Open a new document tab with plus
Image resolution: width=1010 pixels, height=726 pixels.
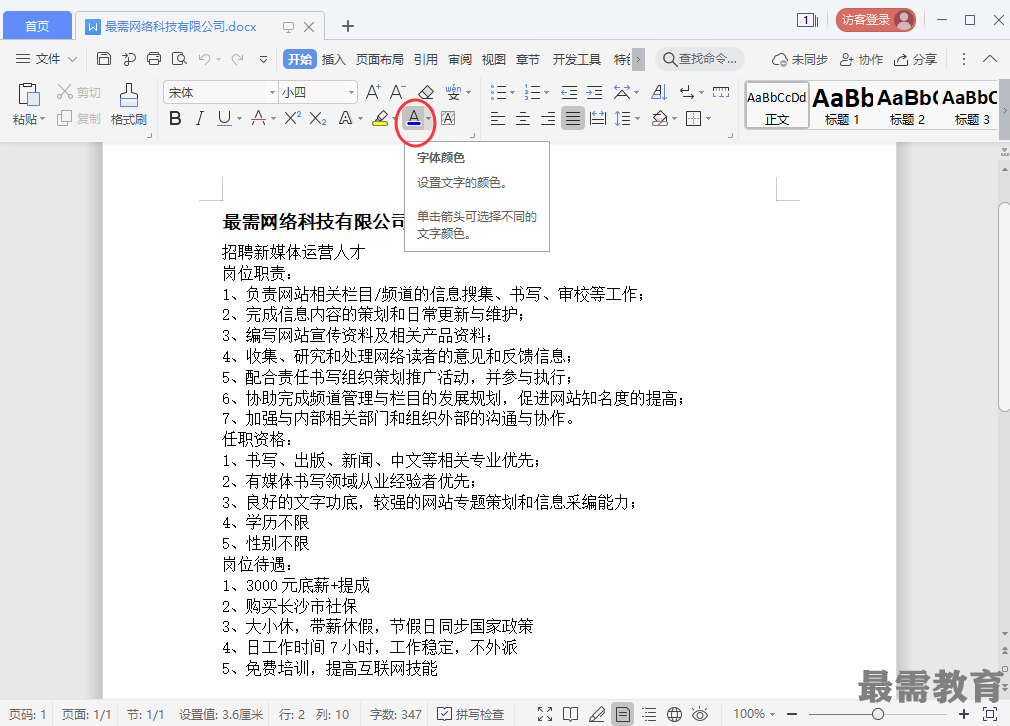coord(348,26)
